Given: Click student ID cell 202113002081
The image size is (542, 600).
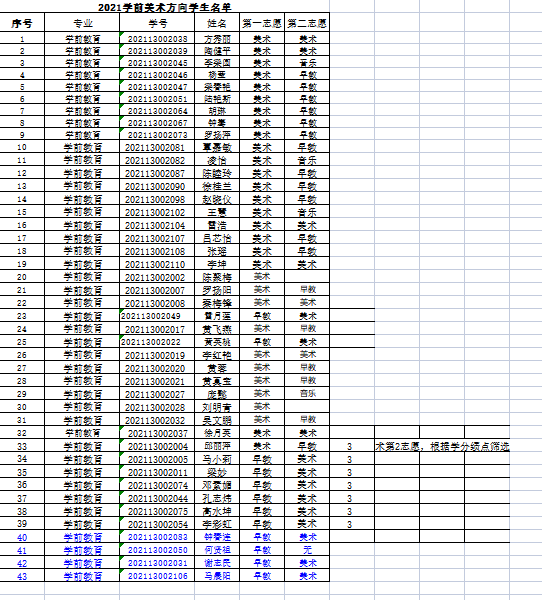Looking at the screenshot, I should pyautogui.click(x=157, y=147).
